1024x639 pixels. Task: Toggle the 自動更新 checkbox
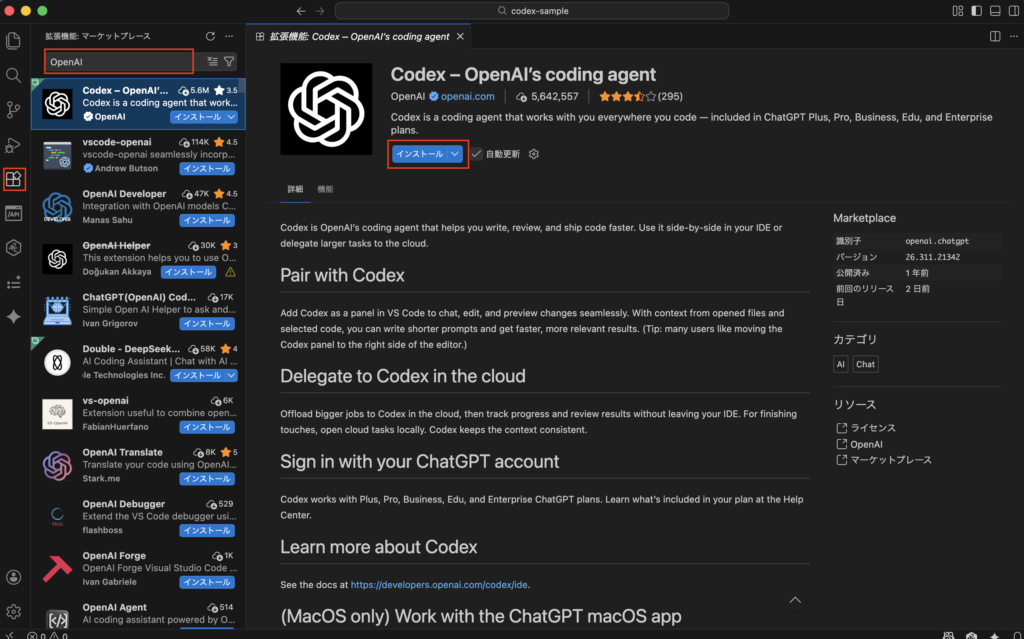tap(476, 154)
